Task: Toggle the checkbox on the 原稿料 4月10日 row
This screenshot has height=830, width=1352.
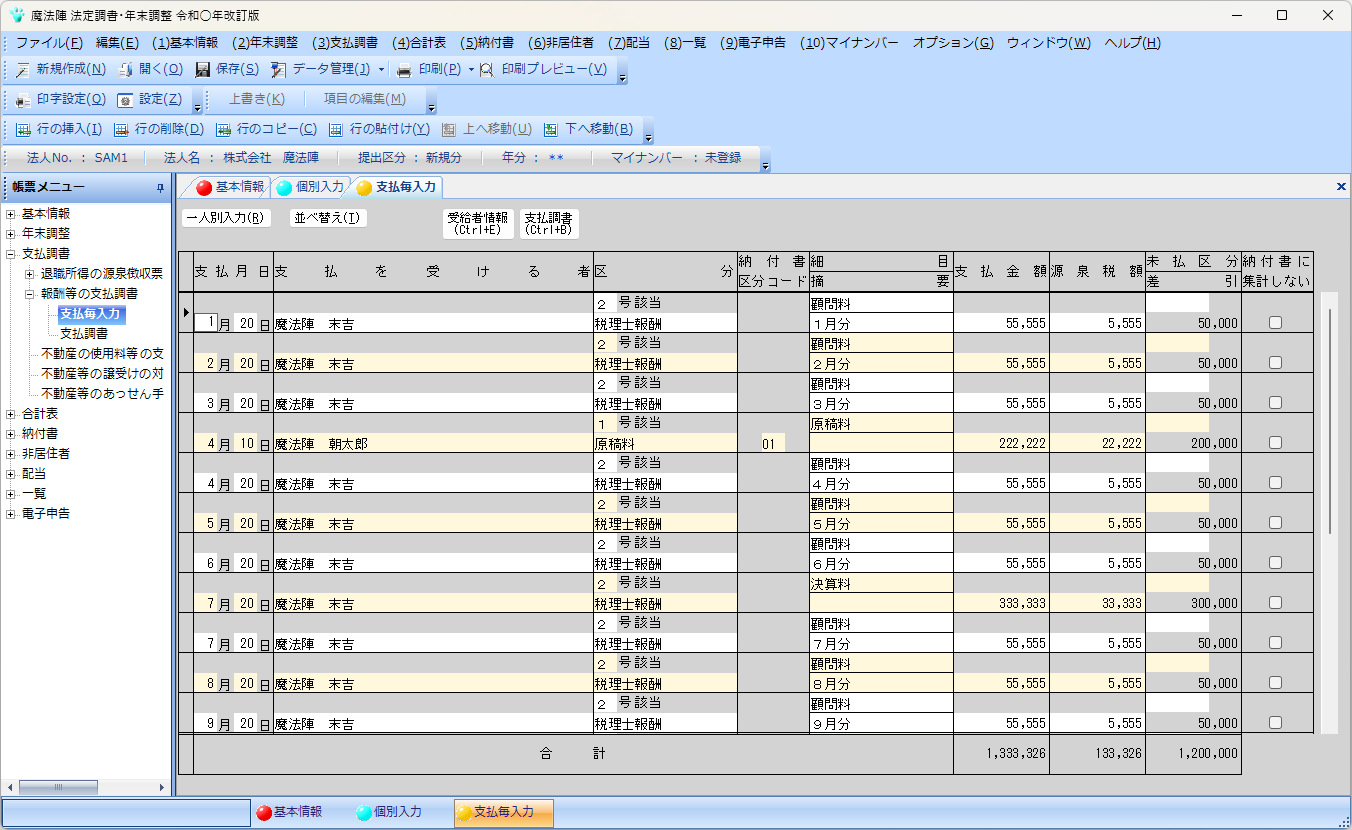Action: 1275,443
